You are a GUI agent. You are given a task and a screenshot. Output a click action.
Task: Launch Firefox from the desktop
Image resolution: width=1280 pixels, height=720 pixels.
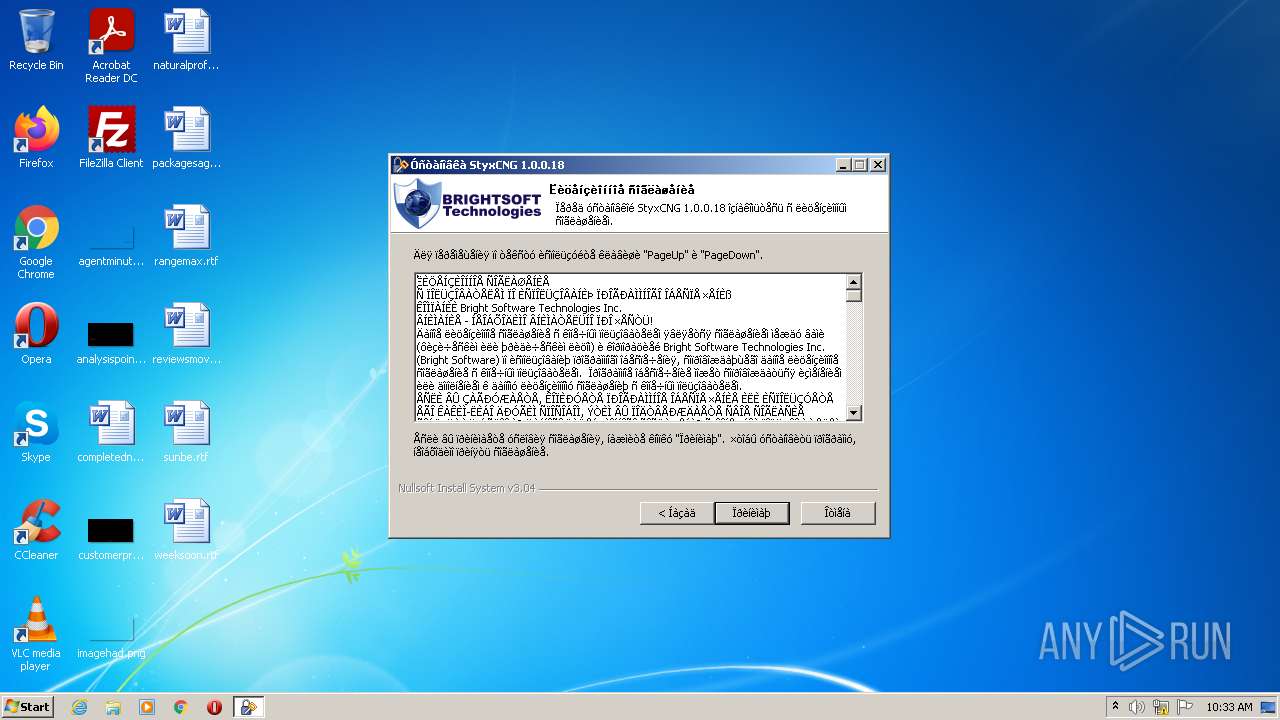[36, 137]
